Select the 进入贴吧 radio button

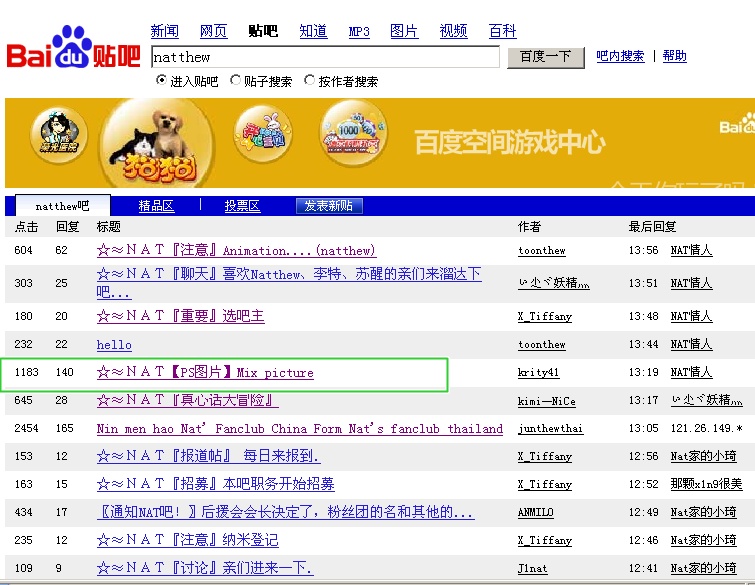[161, 80]
